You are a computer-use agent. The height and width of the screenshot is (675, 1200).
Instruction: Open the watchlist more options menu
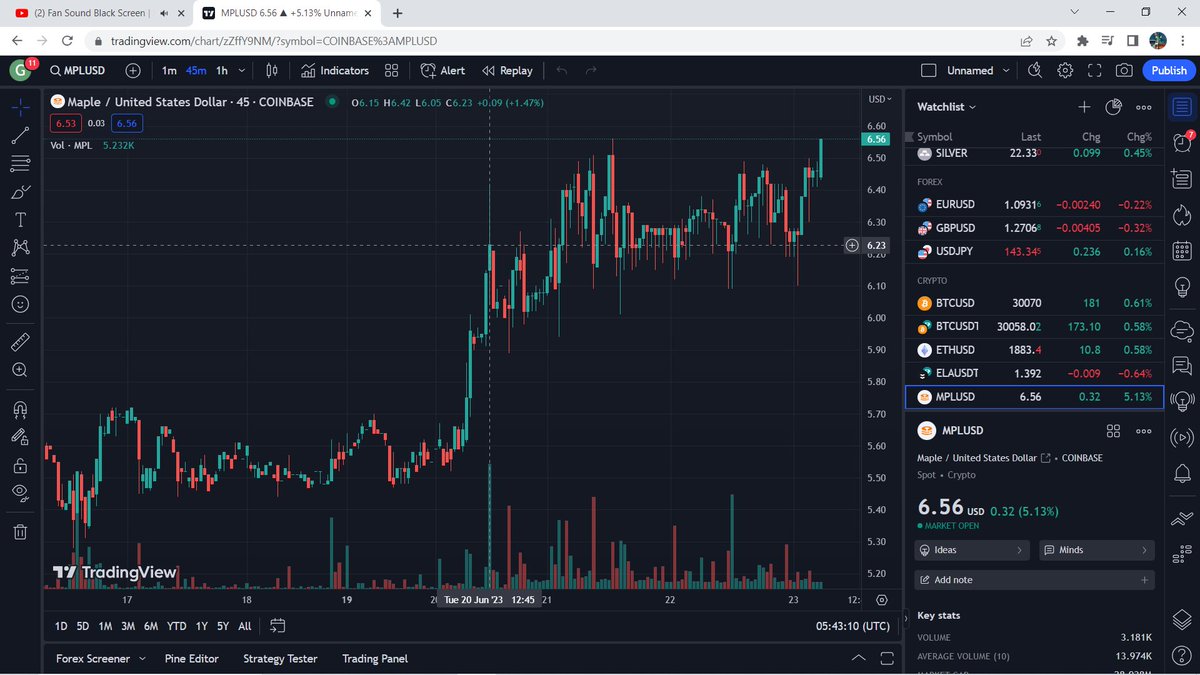pyautogui.click(x=1144, y=107)
